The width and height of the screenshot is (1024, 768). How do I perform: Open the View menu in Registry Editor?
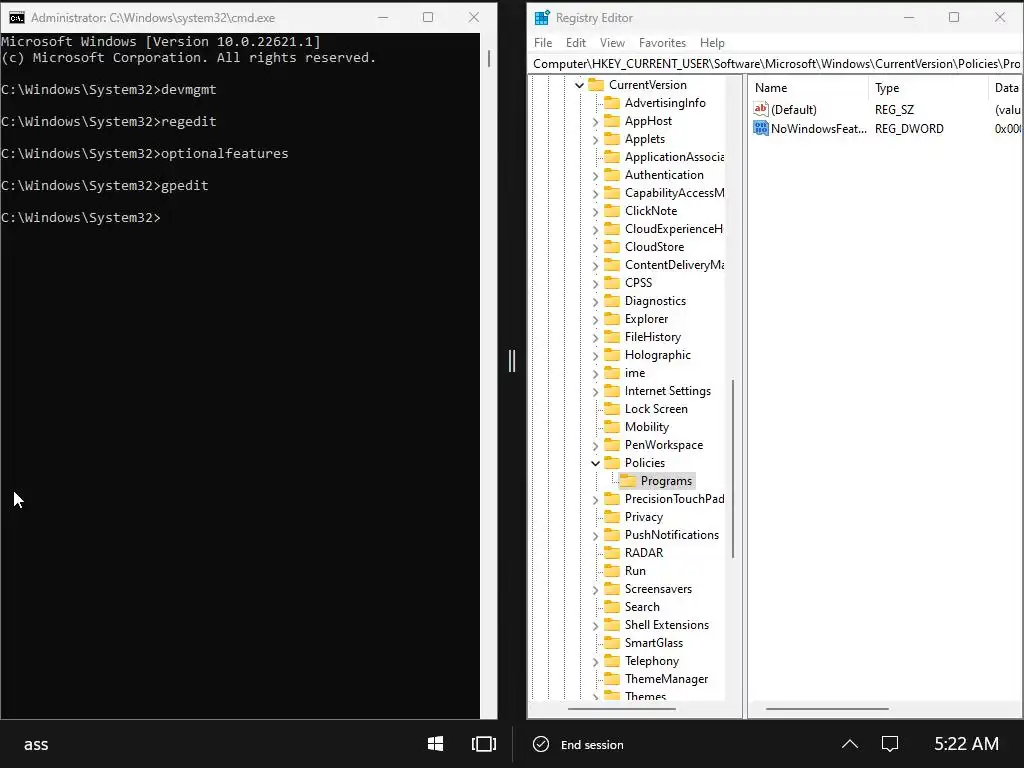click(612, 42)
